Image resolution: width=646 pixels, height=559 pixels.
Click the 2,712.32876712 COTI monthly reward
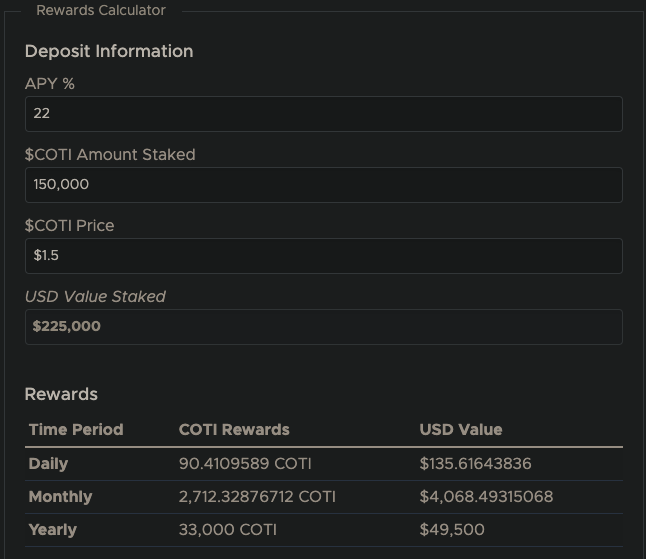257,497
